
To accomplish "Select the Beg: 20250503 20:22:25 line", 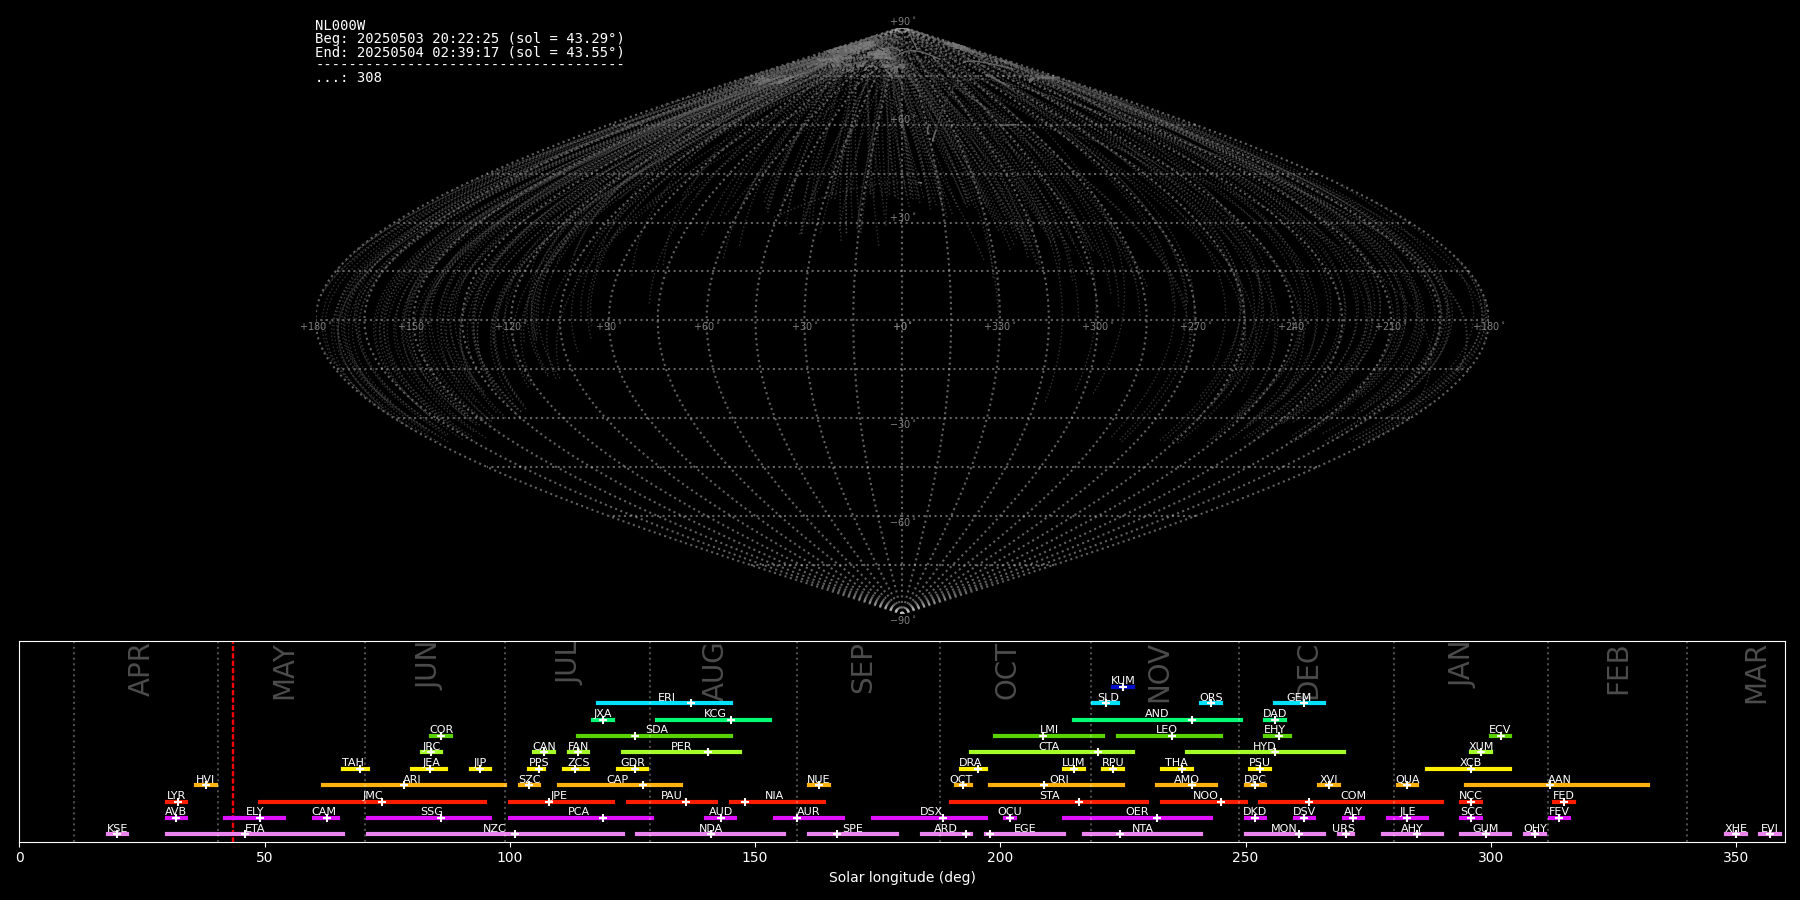I will pyautogui.click(x=469, y=39).
